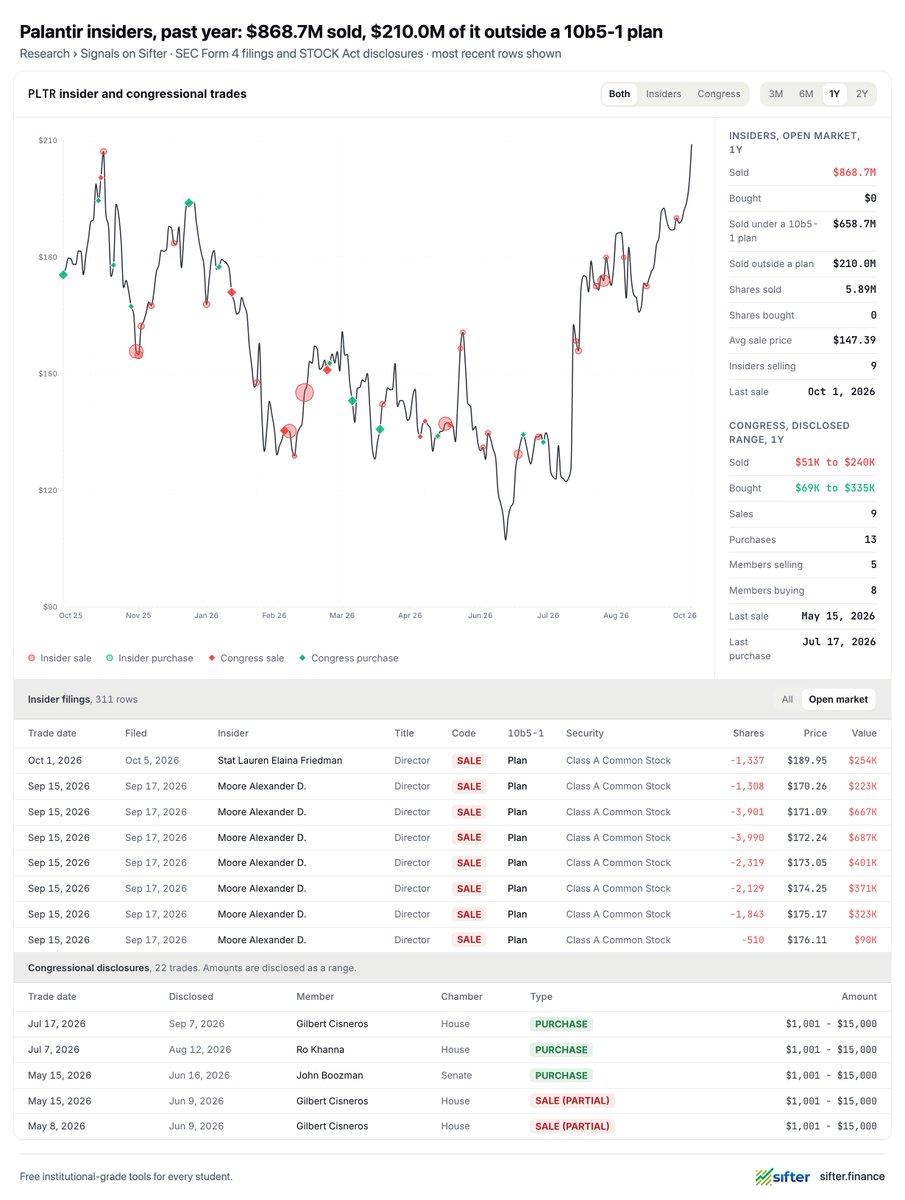Click Ro Khanna member name
905x1200 pixels.
(320, 1050)
